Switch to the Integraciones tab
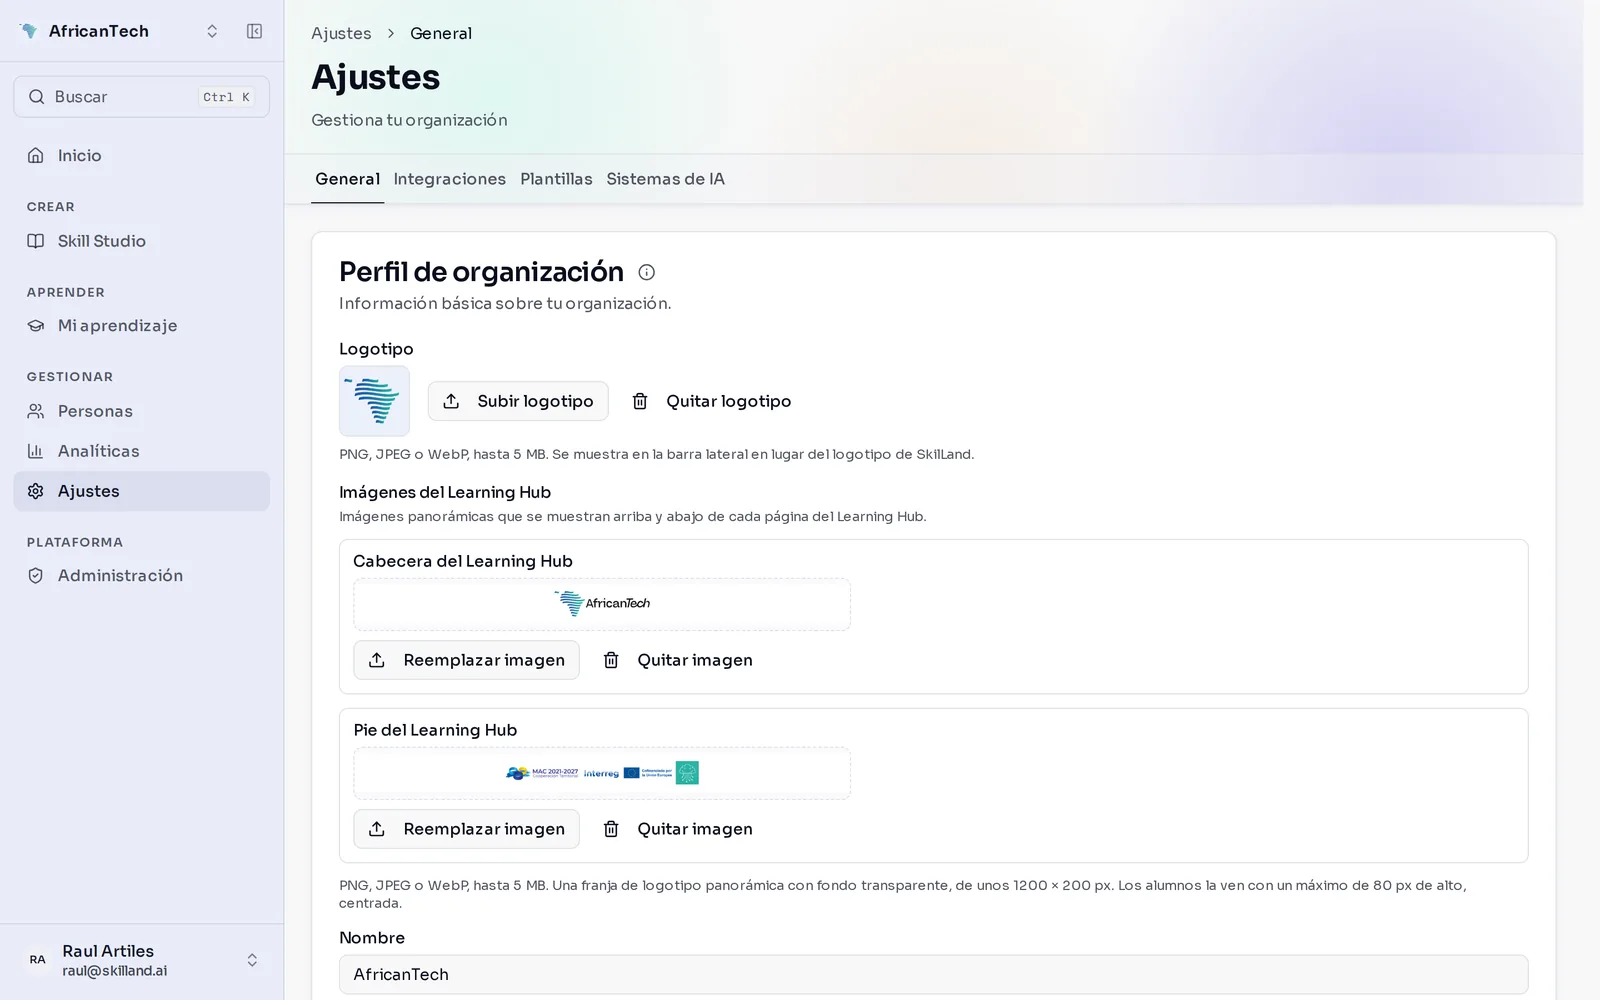This screenshot has width=1600, height=1000. click(449, 179)
